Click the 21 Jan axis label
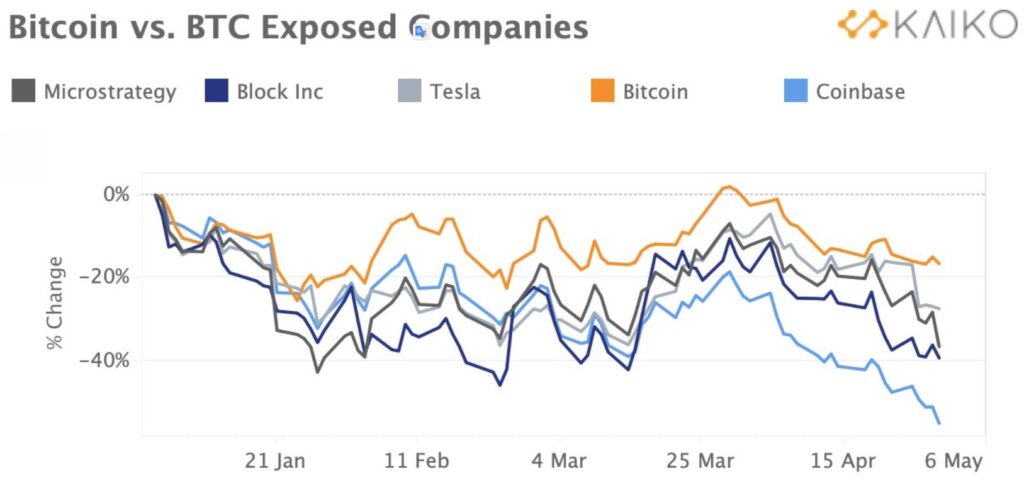 click(x=276, y=460)
